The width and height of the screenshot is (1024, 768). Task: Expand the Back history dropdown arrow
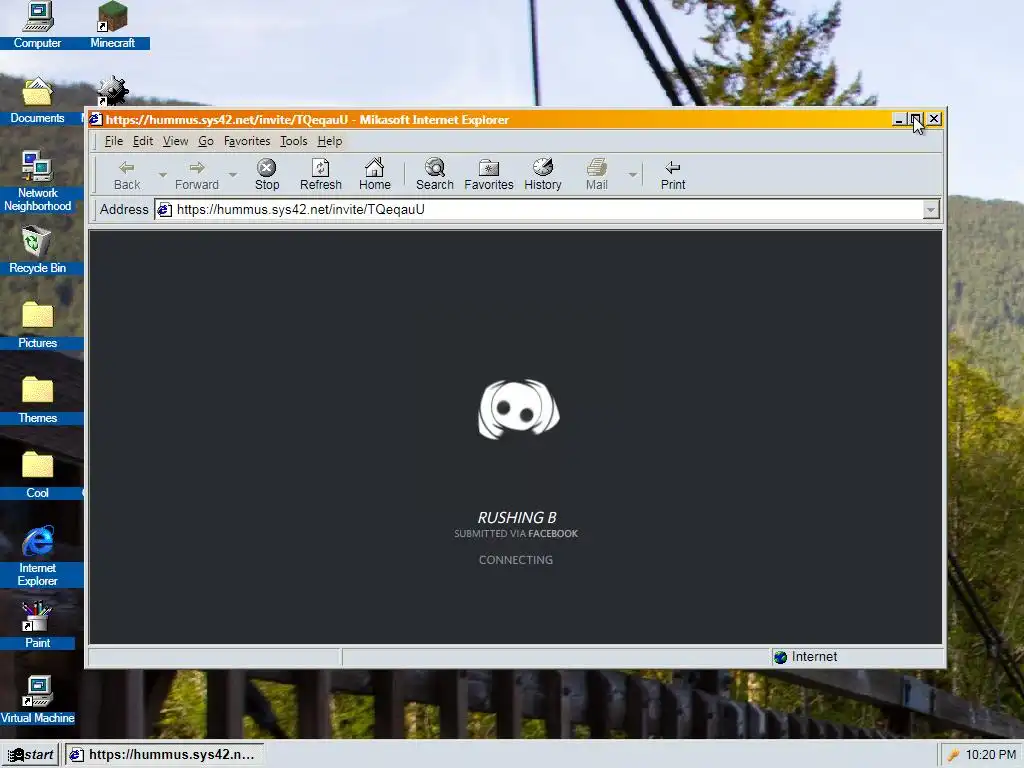[163, 175]
